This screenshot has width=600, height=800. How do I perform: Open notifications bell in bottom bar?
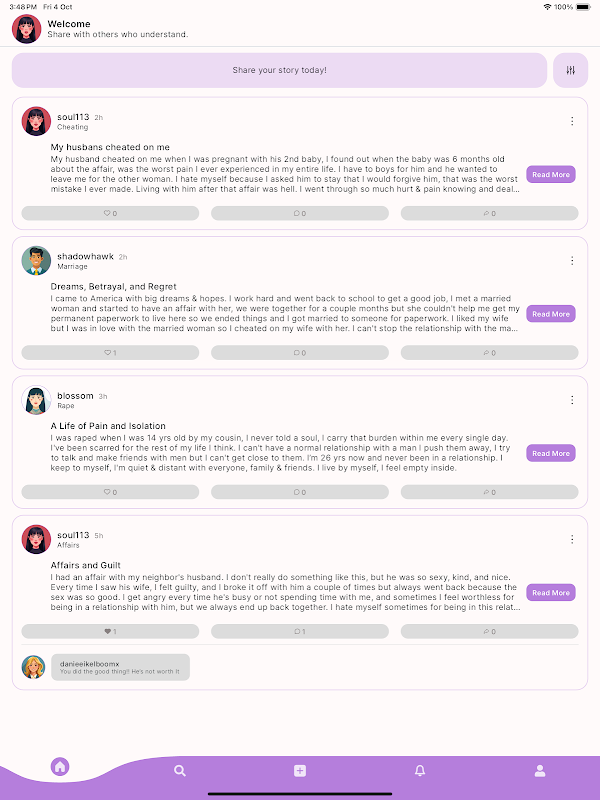[x=420, y=770]
